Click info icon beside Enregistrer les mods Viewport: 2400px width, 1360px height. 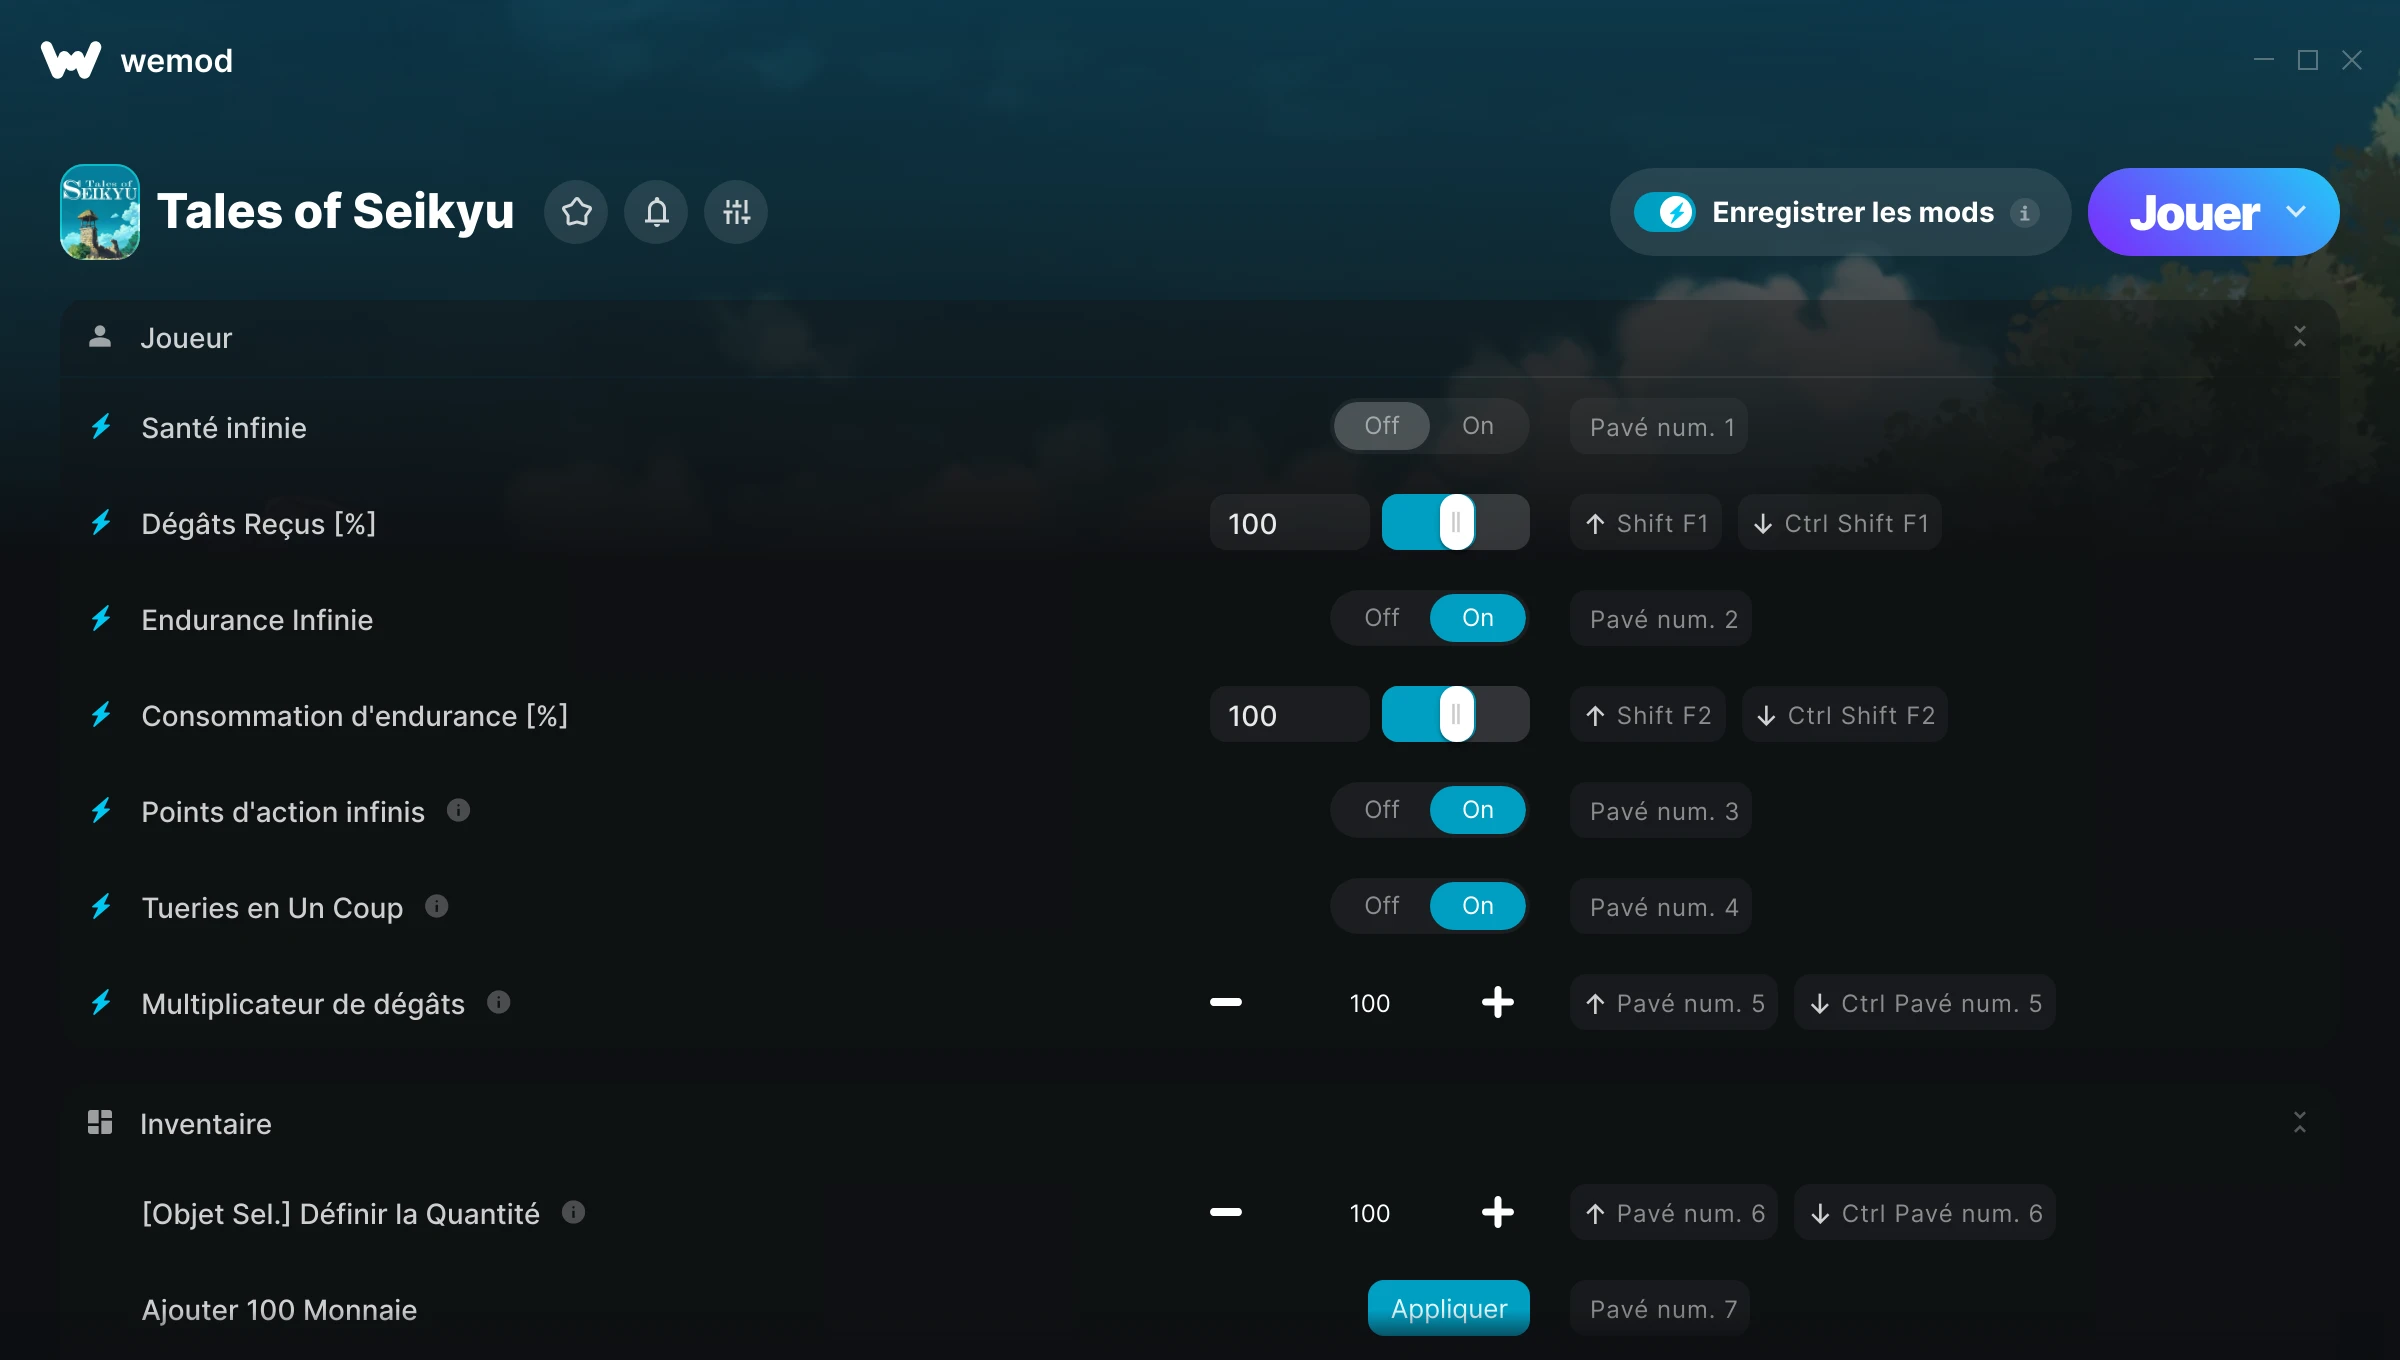[2024, 213]
